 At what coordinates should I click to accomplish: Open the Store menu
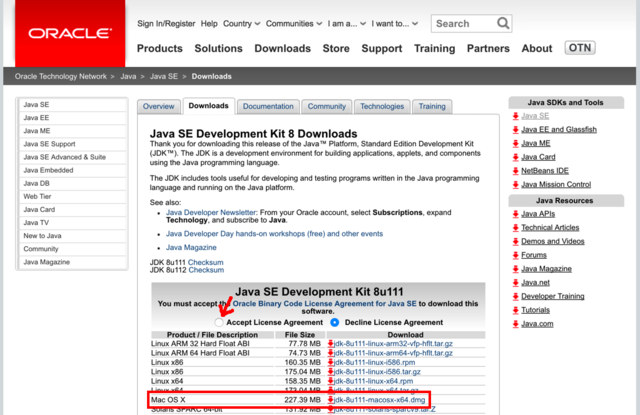336,49
